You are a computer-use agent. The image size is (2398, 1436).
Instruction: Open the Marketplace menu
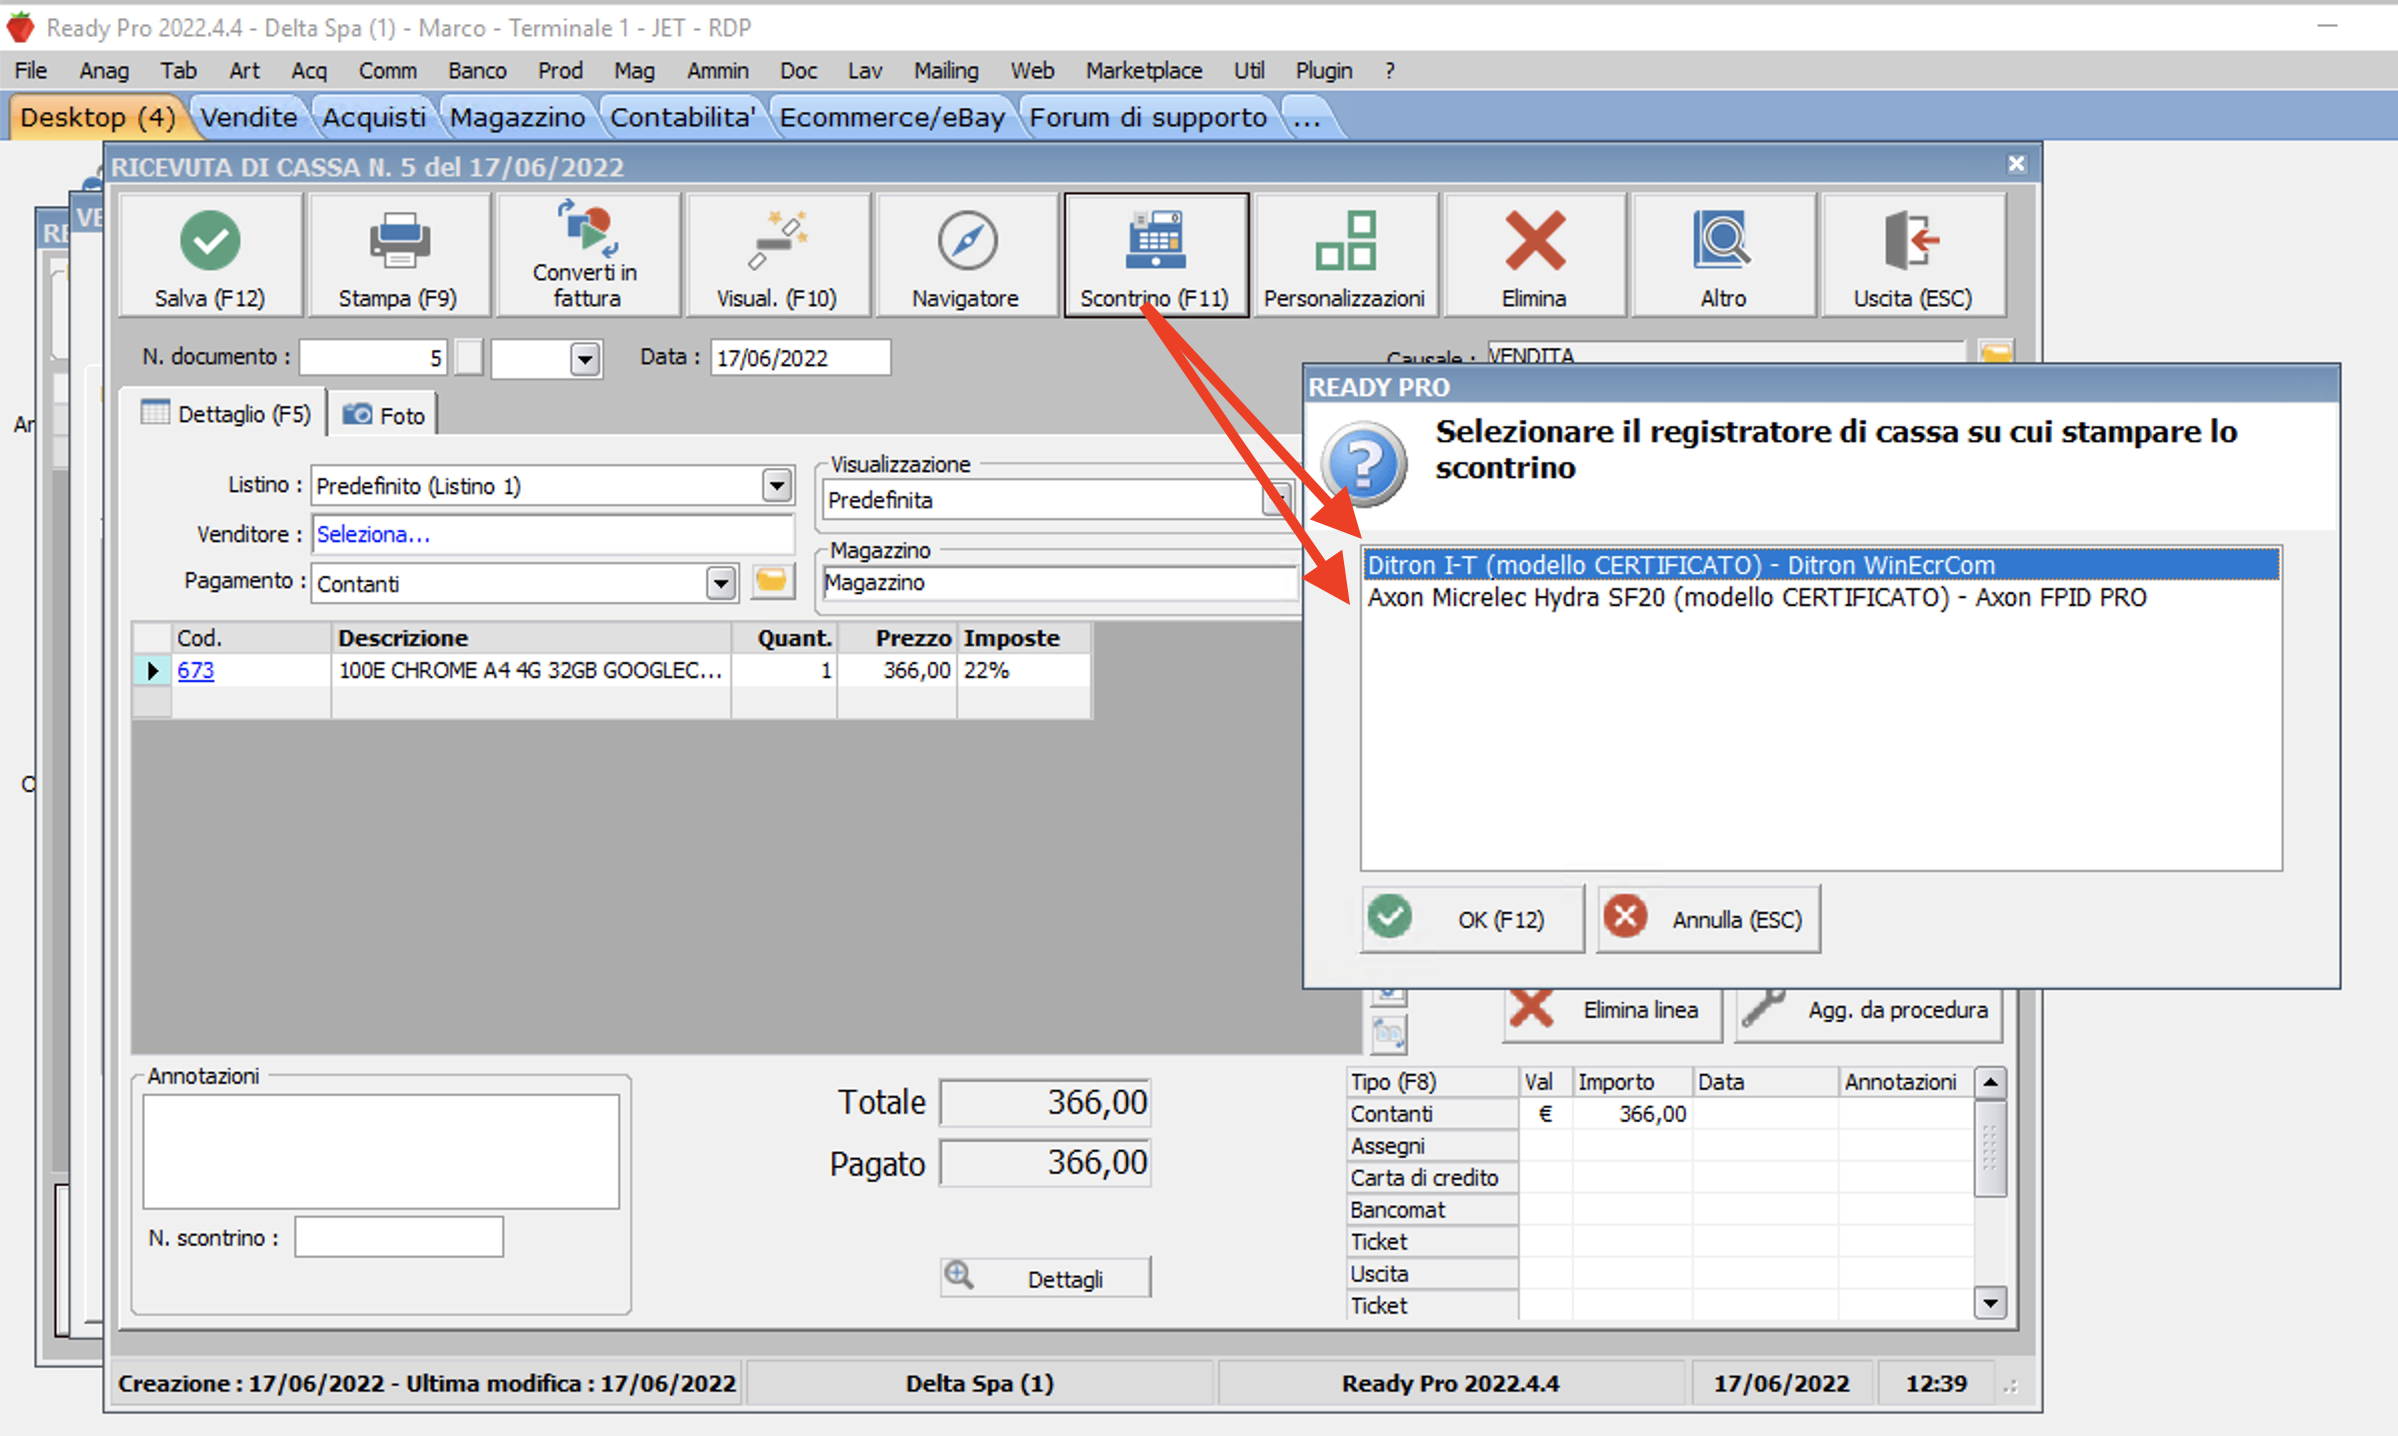[1144, 71]
